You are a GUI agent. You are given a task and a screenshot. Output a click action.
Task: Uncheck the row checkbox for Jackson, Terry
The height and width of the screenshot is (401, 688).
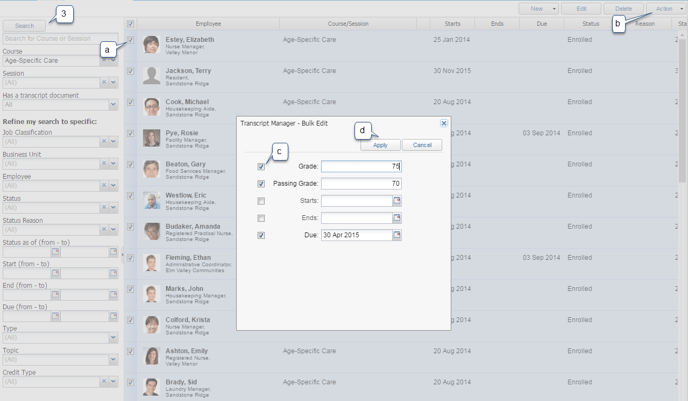pos(130,71)
